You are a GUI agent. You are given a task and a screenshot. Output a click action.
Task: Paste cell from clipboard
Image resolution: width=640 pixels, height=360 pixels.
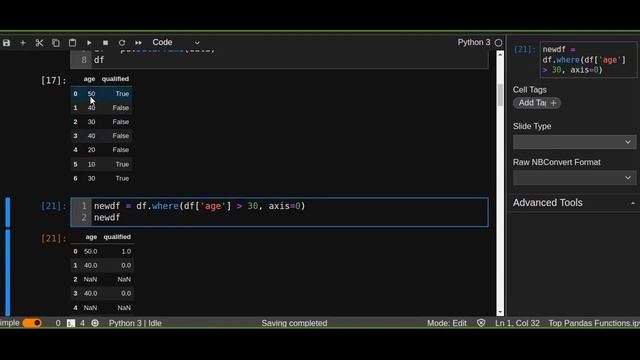72,42
